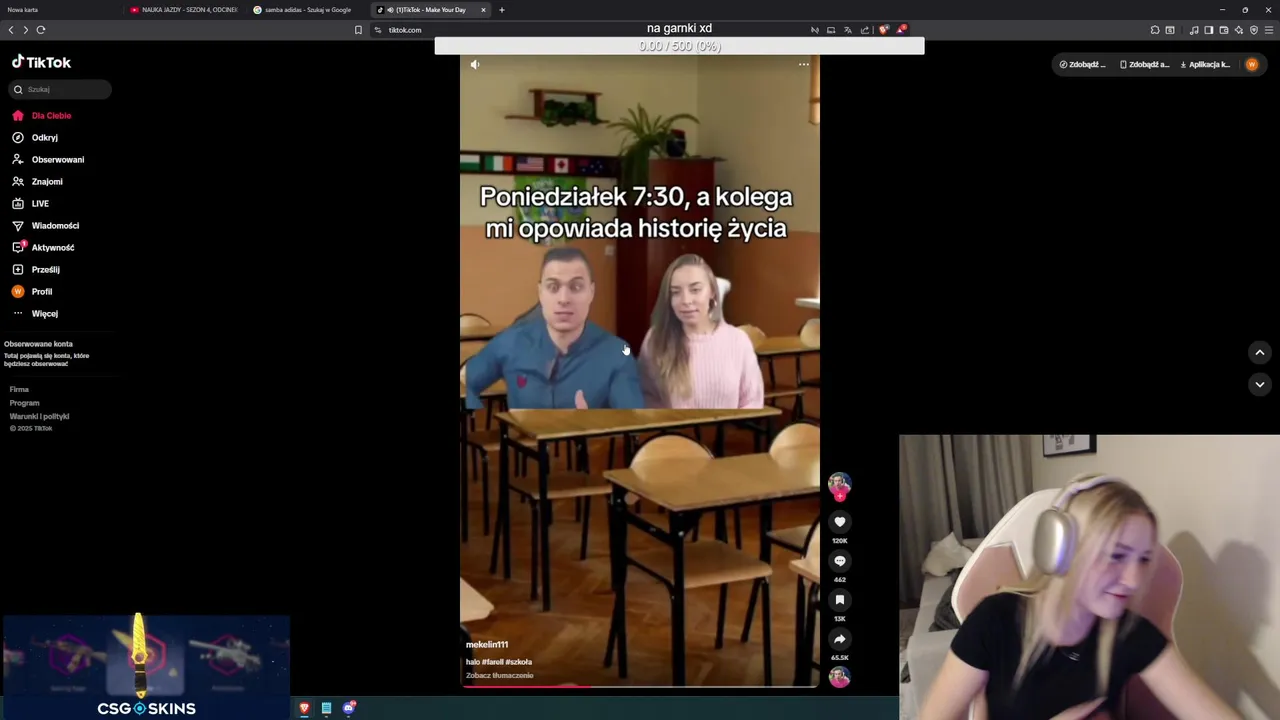Go to the Odkryj page
The width and height of the screenshot is (1280, 720).
44,137
